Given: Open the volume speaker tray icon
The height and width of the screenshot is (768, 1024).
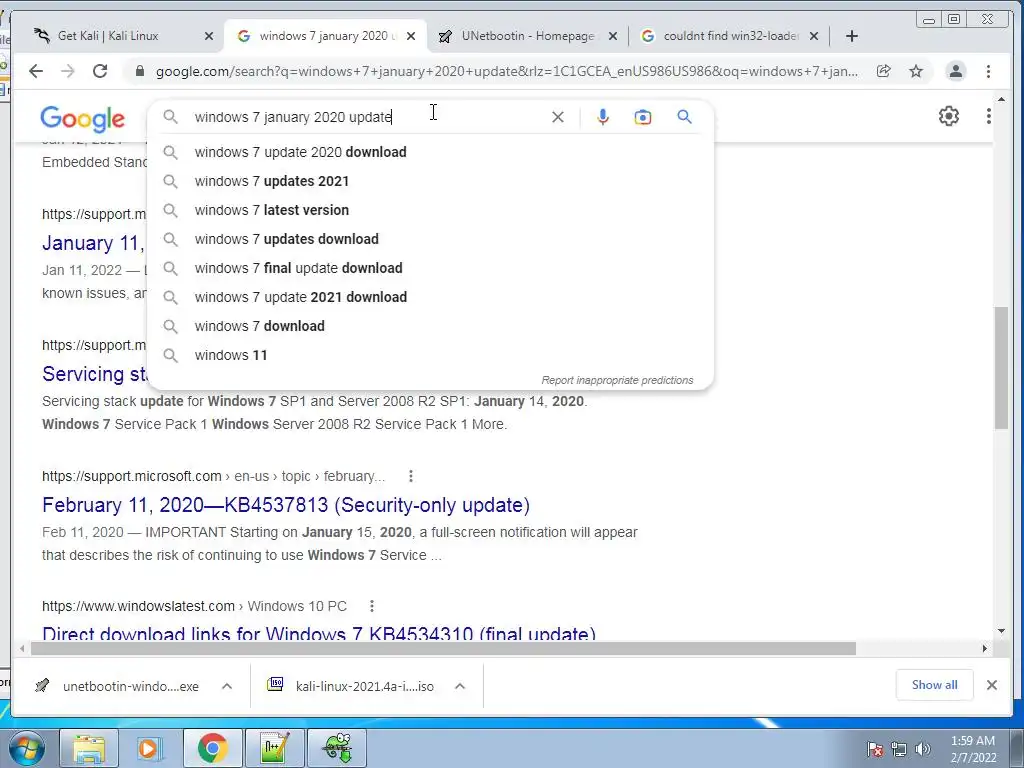Looking at the screenshot, I should 922,749.
